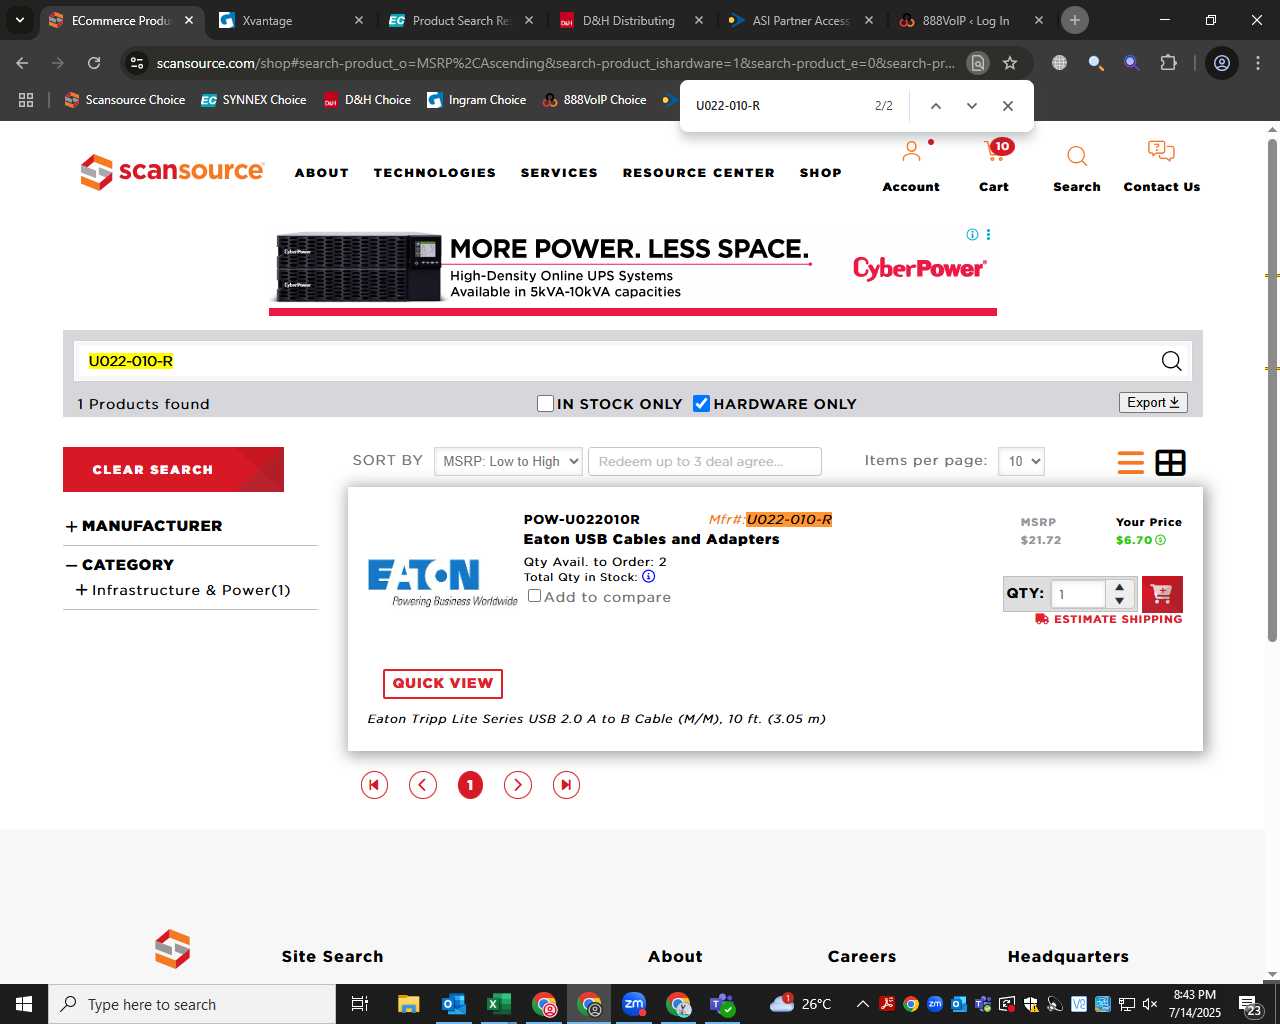Screen dimensions: 1280x1024
Task: Enable the In Stock Only checkbox
Action: point(545,403)
